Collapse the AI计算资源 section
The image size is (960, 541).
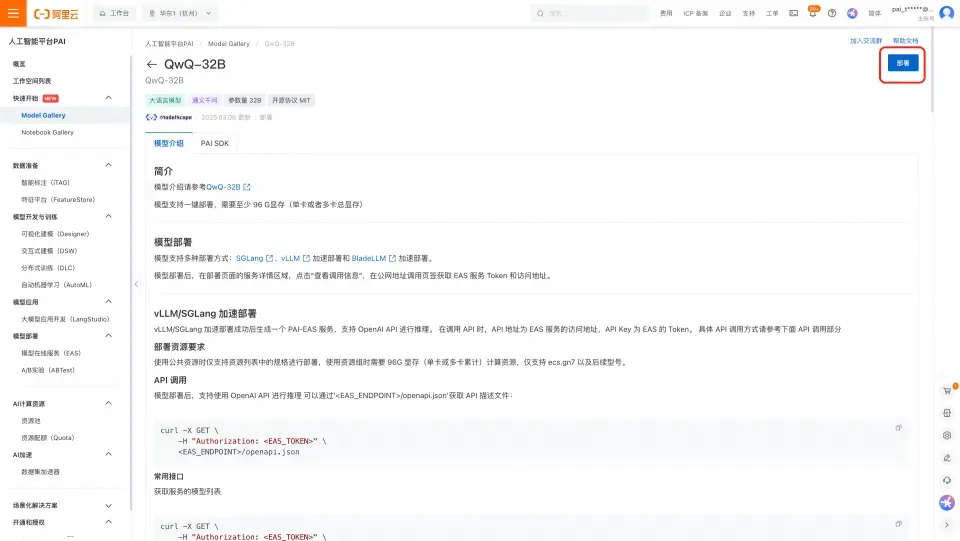point(108,403)
